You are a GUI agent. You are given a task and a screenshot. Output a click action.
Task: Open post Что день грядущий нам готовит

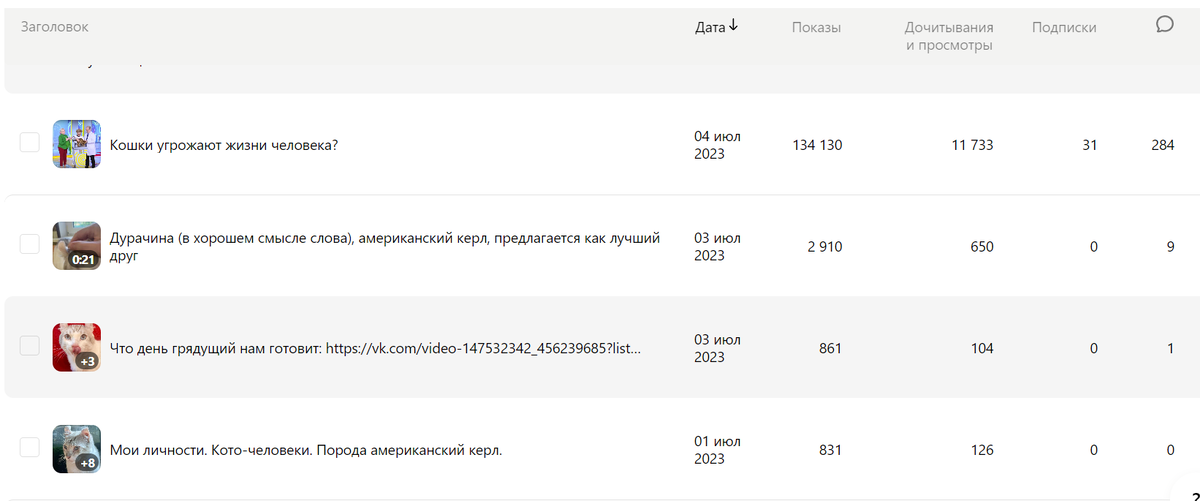click(x=375, y=349)
